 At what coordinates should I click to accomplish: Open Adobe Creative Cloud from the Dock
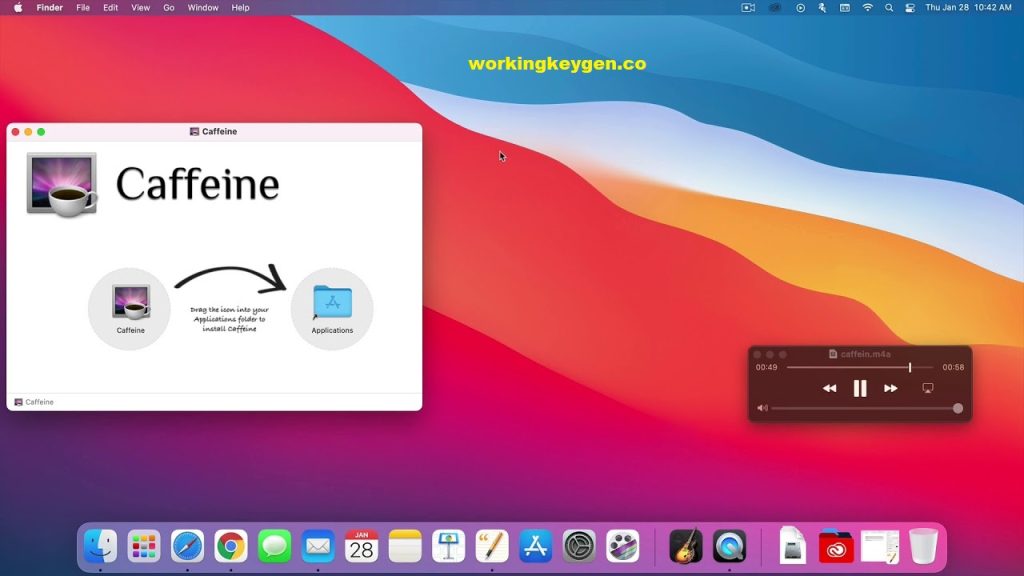[x=836, y=546]
